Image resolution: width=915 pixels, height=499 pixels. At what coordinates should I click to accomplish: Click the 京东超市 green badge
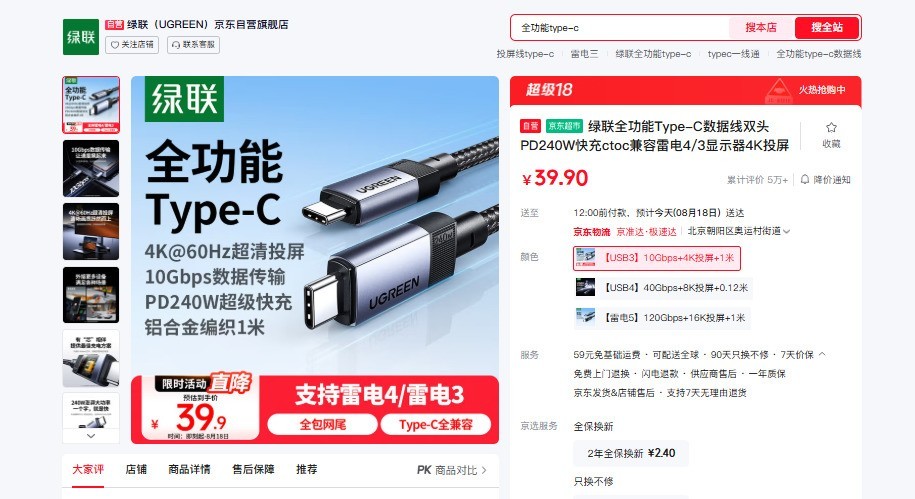[x=564, y=126]
